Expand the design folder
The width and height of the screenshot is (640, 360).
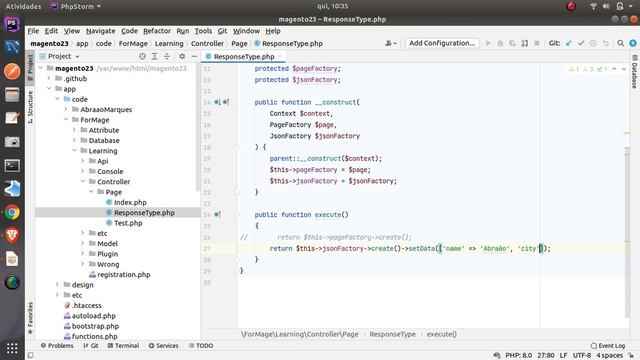(58, 284)
